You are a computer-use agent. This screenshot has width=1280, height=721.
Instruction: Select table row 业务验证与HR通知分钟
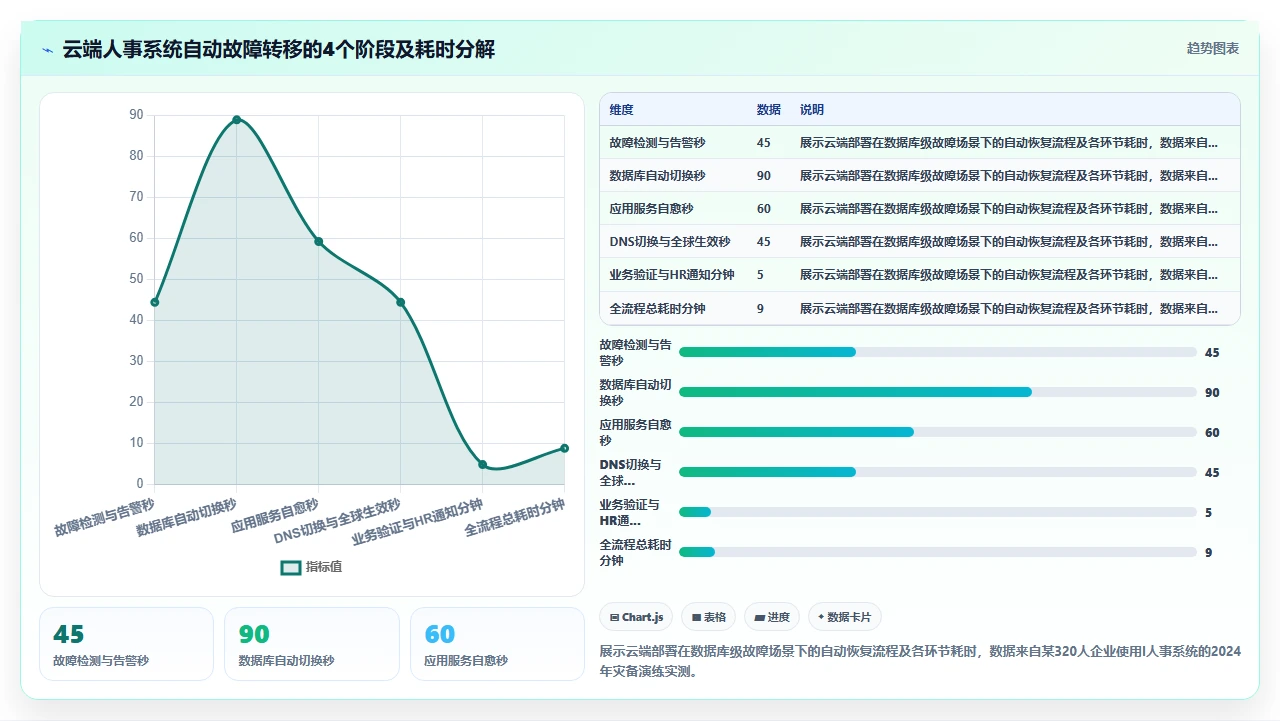tap(920, 275)
